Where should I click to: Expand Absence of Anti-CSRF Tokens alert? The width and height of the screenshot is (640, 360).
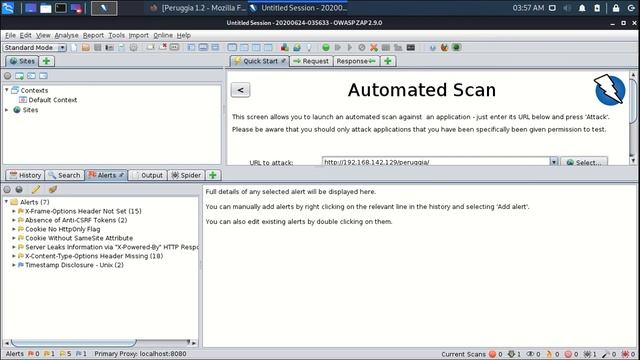[x=13, y=220]
